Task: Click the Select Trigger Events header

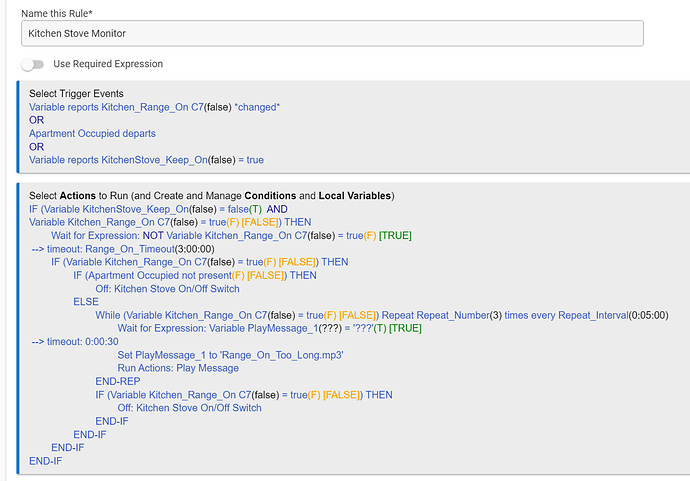Action: tap(76, 93)
